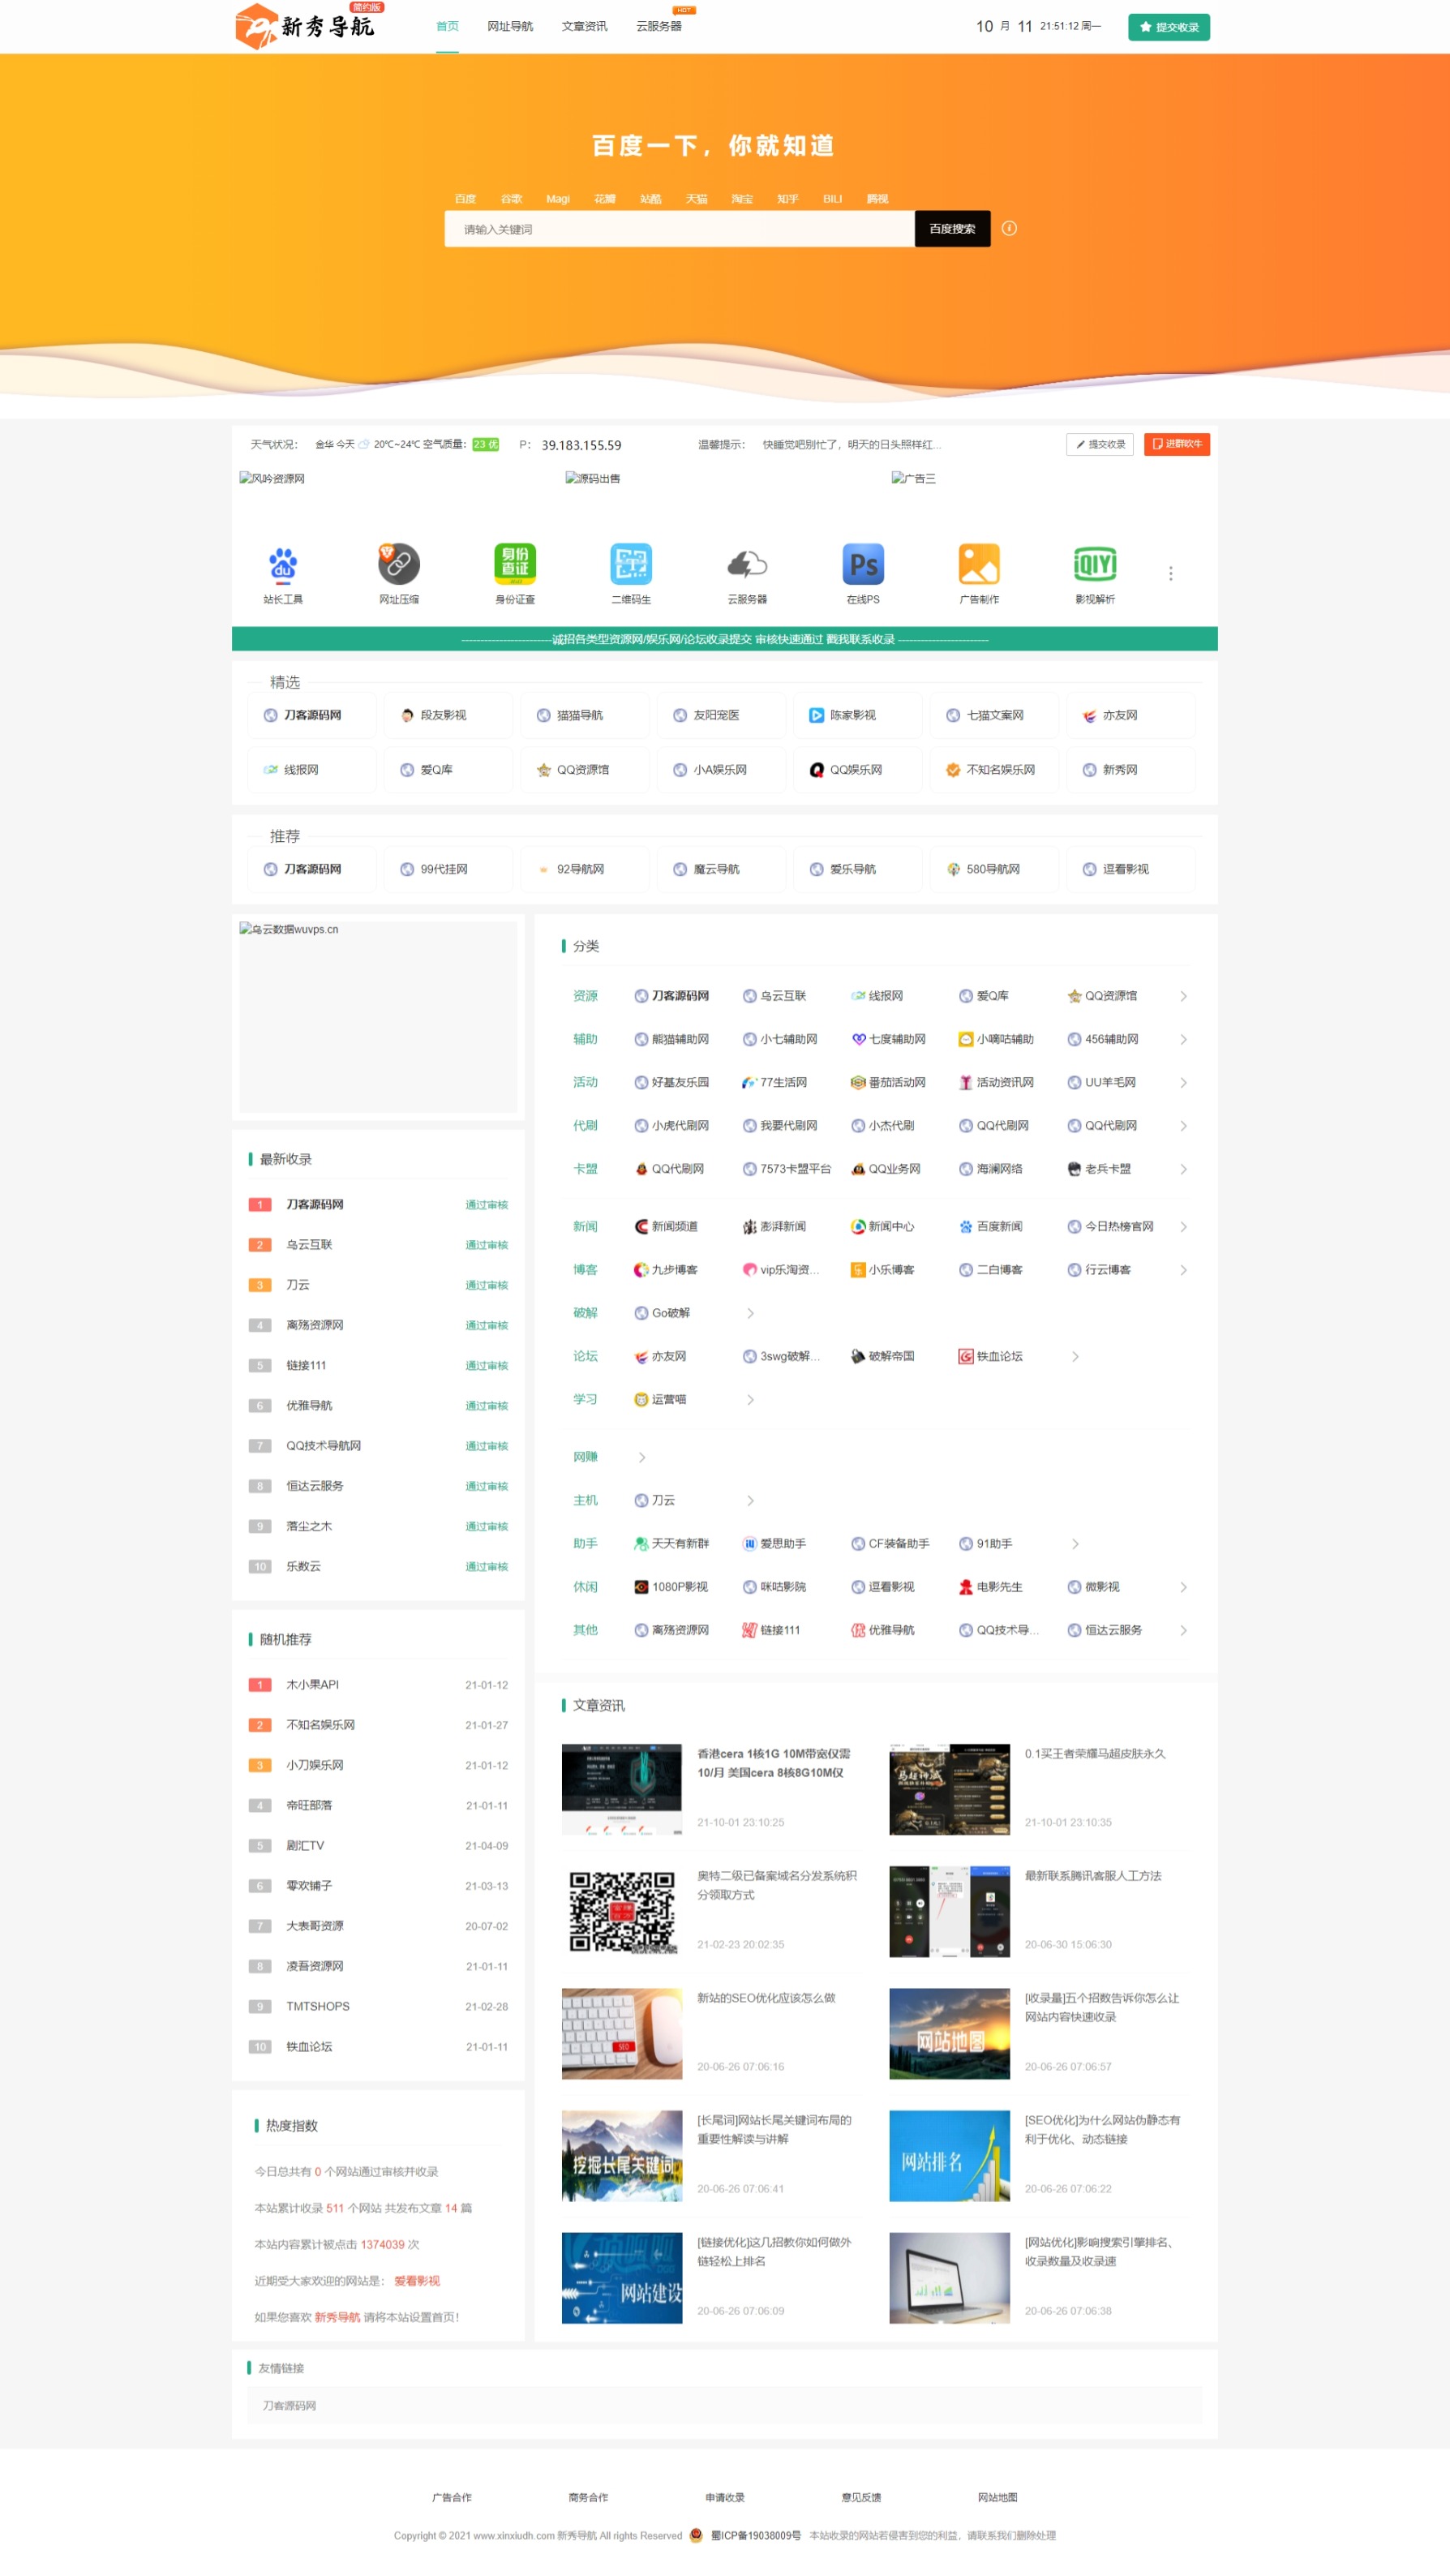Go to the 首页 nav tab
The image size is (1450, 2576).
pyautogui.click(x=447, y=26)
